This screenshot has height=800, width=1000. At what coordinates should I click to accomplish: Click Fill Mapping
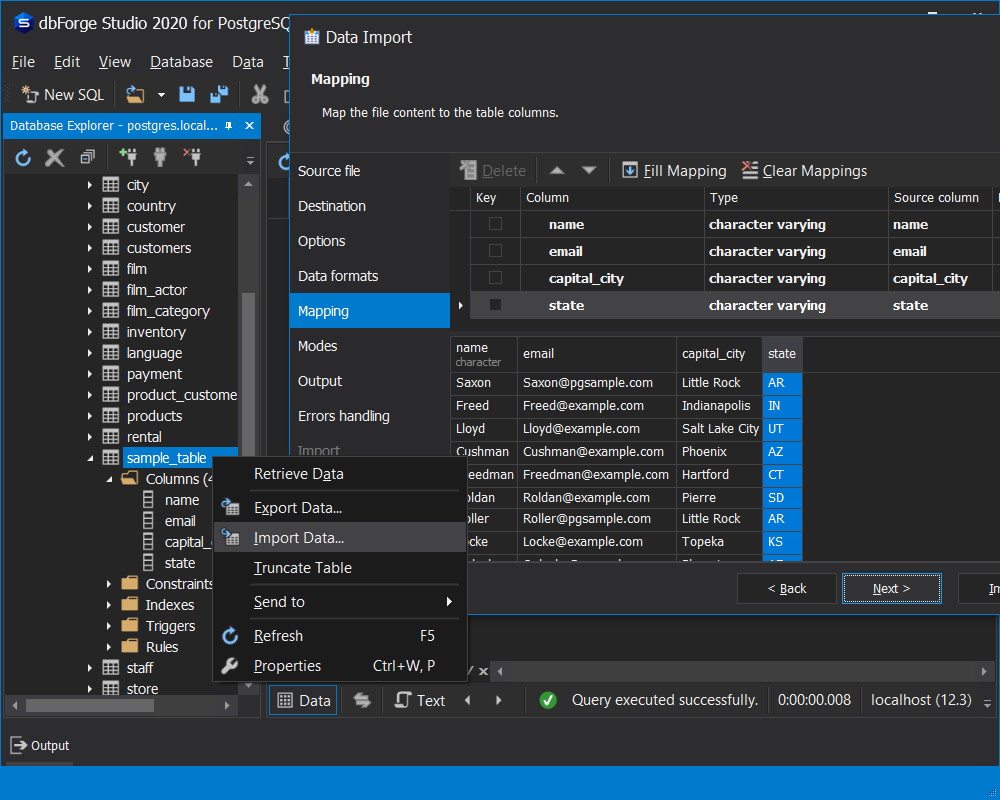(674, 170)
